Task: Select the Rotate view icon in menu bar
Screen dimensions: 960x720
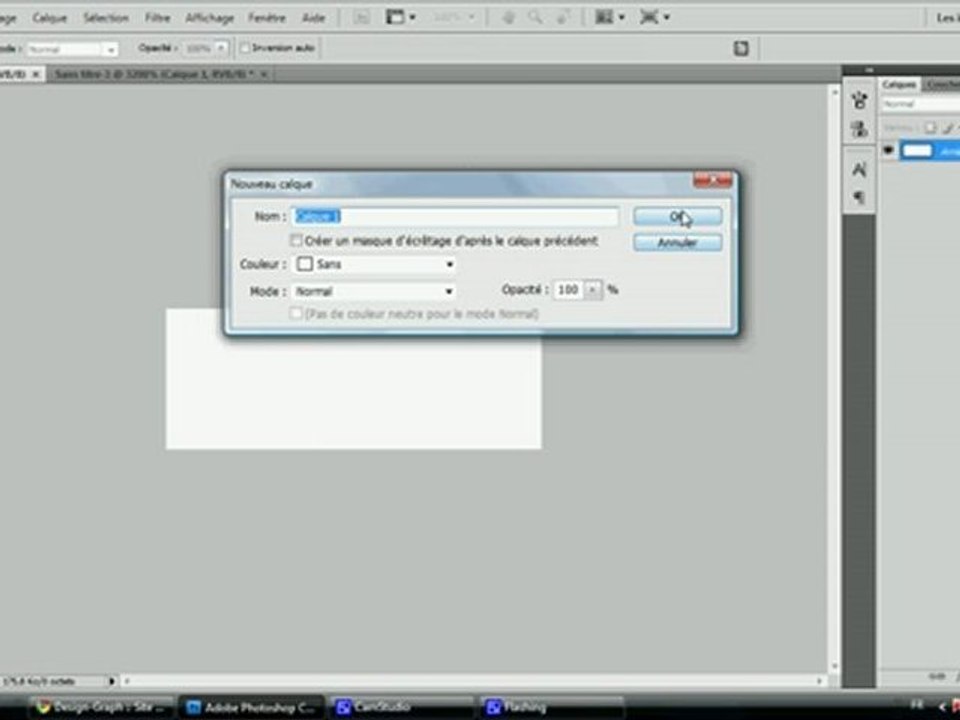Action: 563,17
